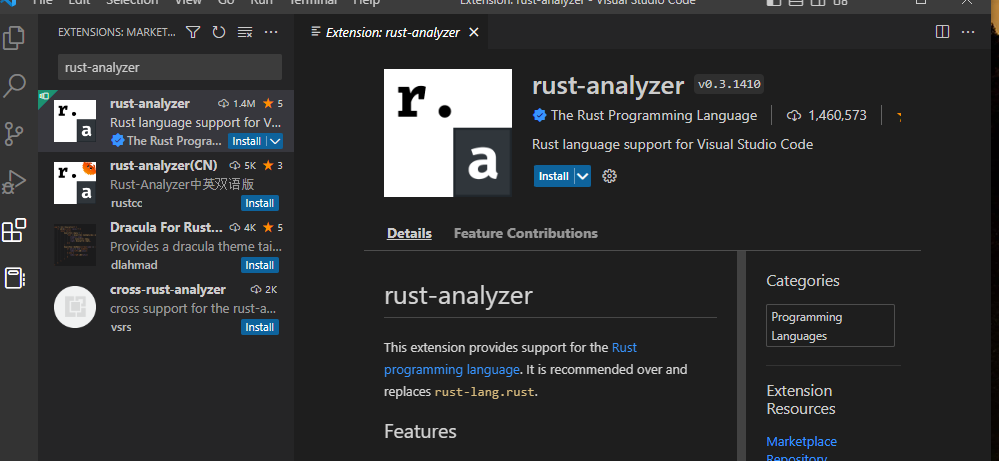Open Install dropdown arrow in details header
This screenshot has height=461, width=999.
[583, 176]
